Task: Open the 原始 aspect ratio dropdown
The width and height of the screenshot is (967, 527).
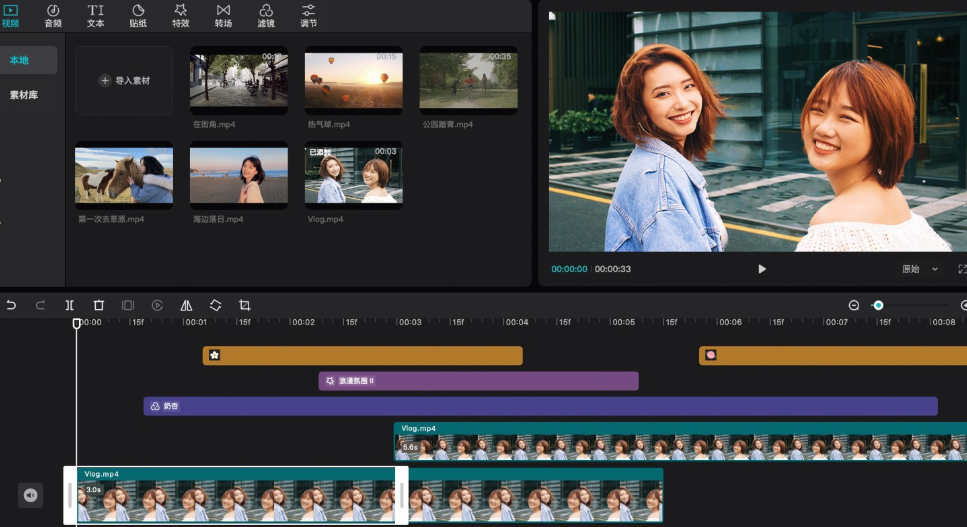Action: [920, 269]
